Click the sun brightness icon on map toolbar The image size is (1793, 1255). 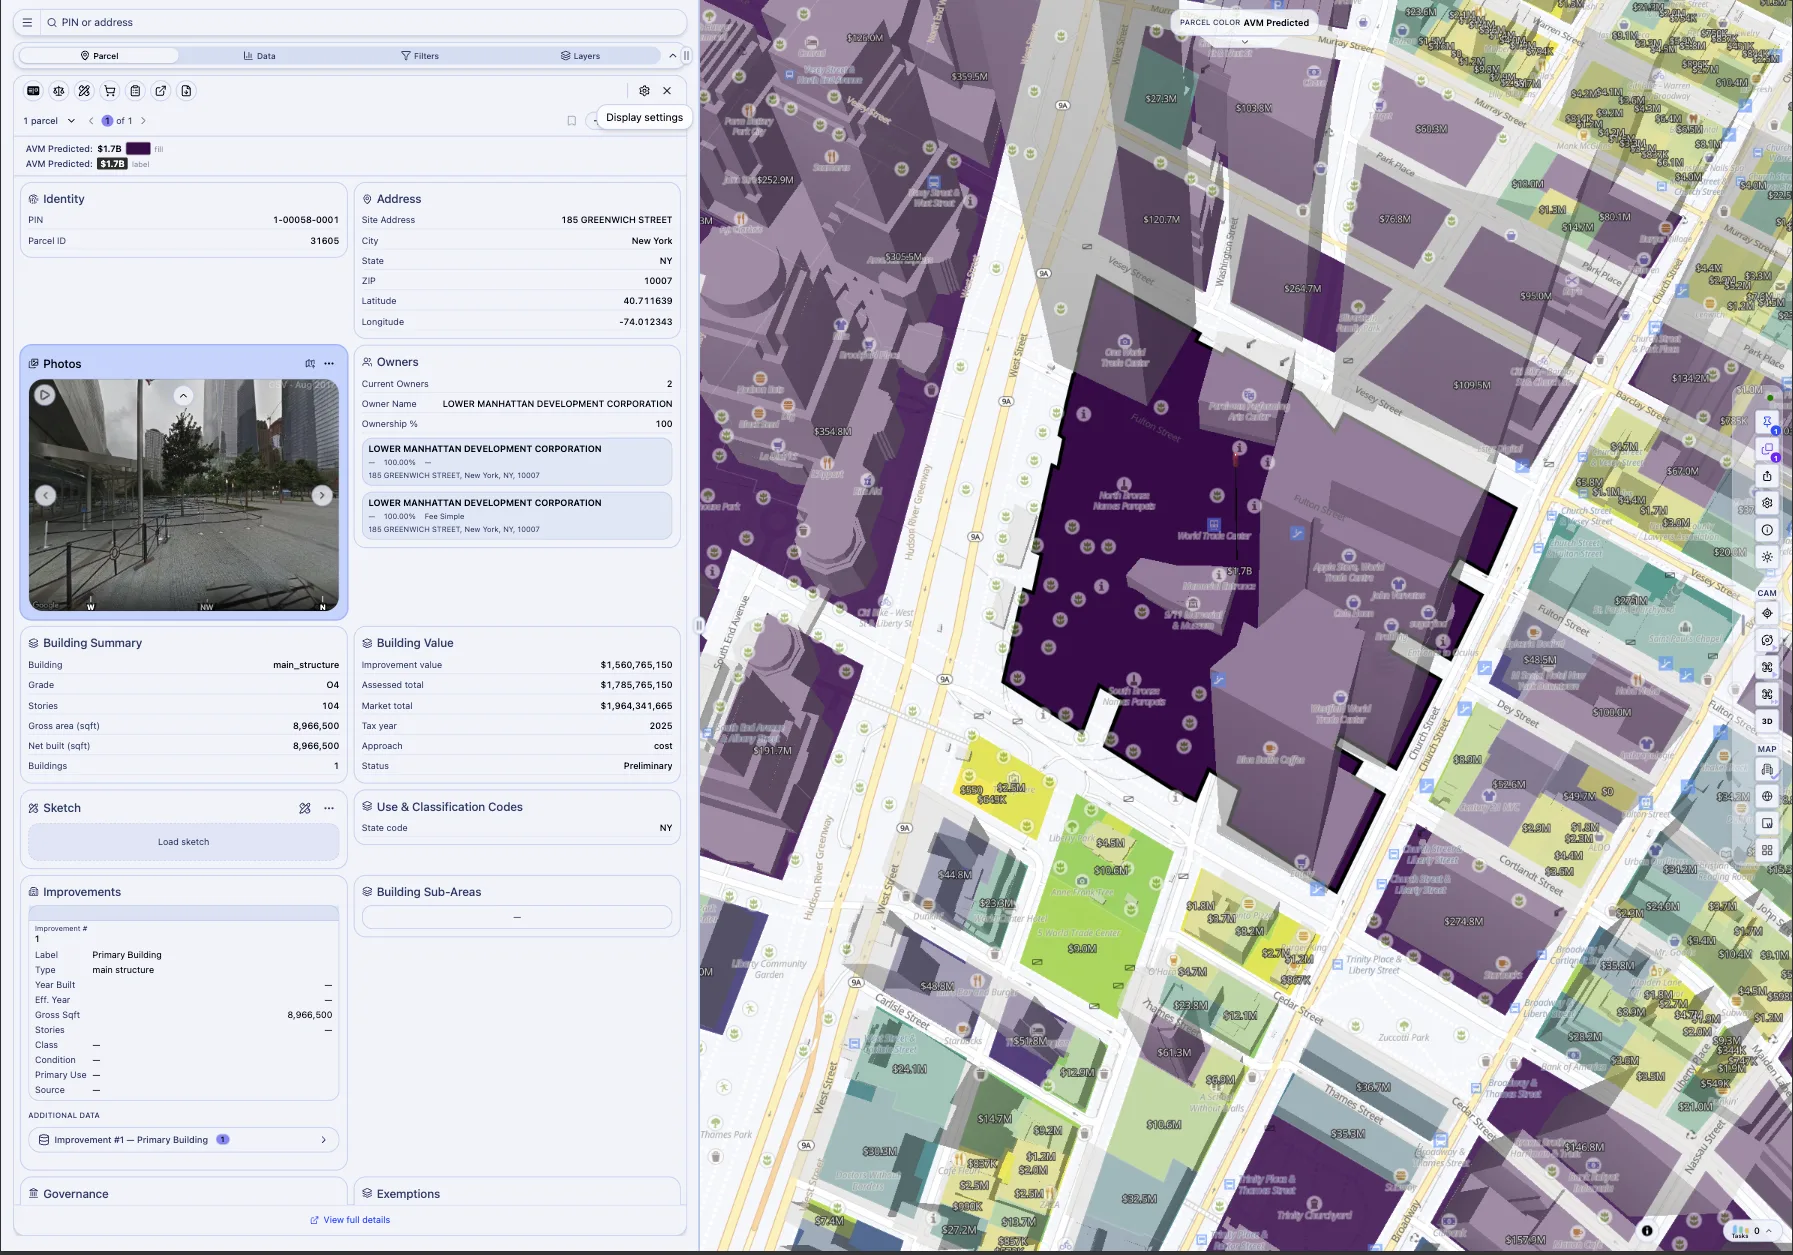pyautogui.click(x=1767, y=557)
